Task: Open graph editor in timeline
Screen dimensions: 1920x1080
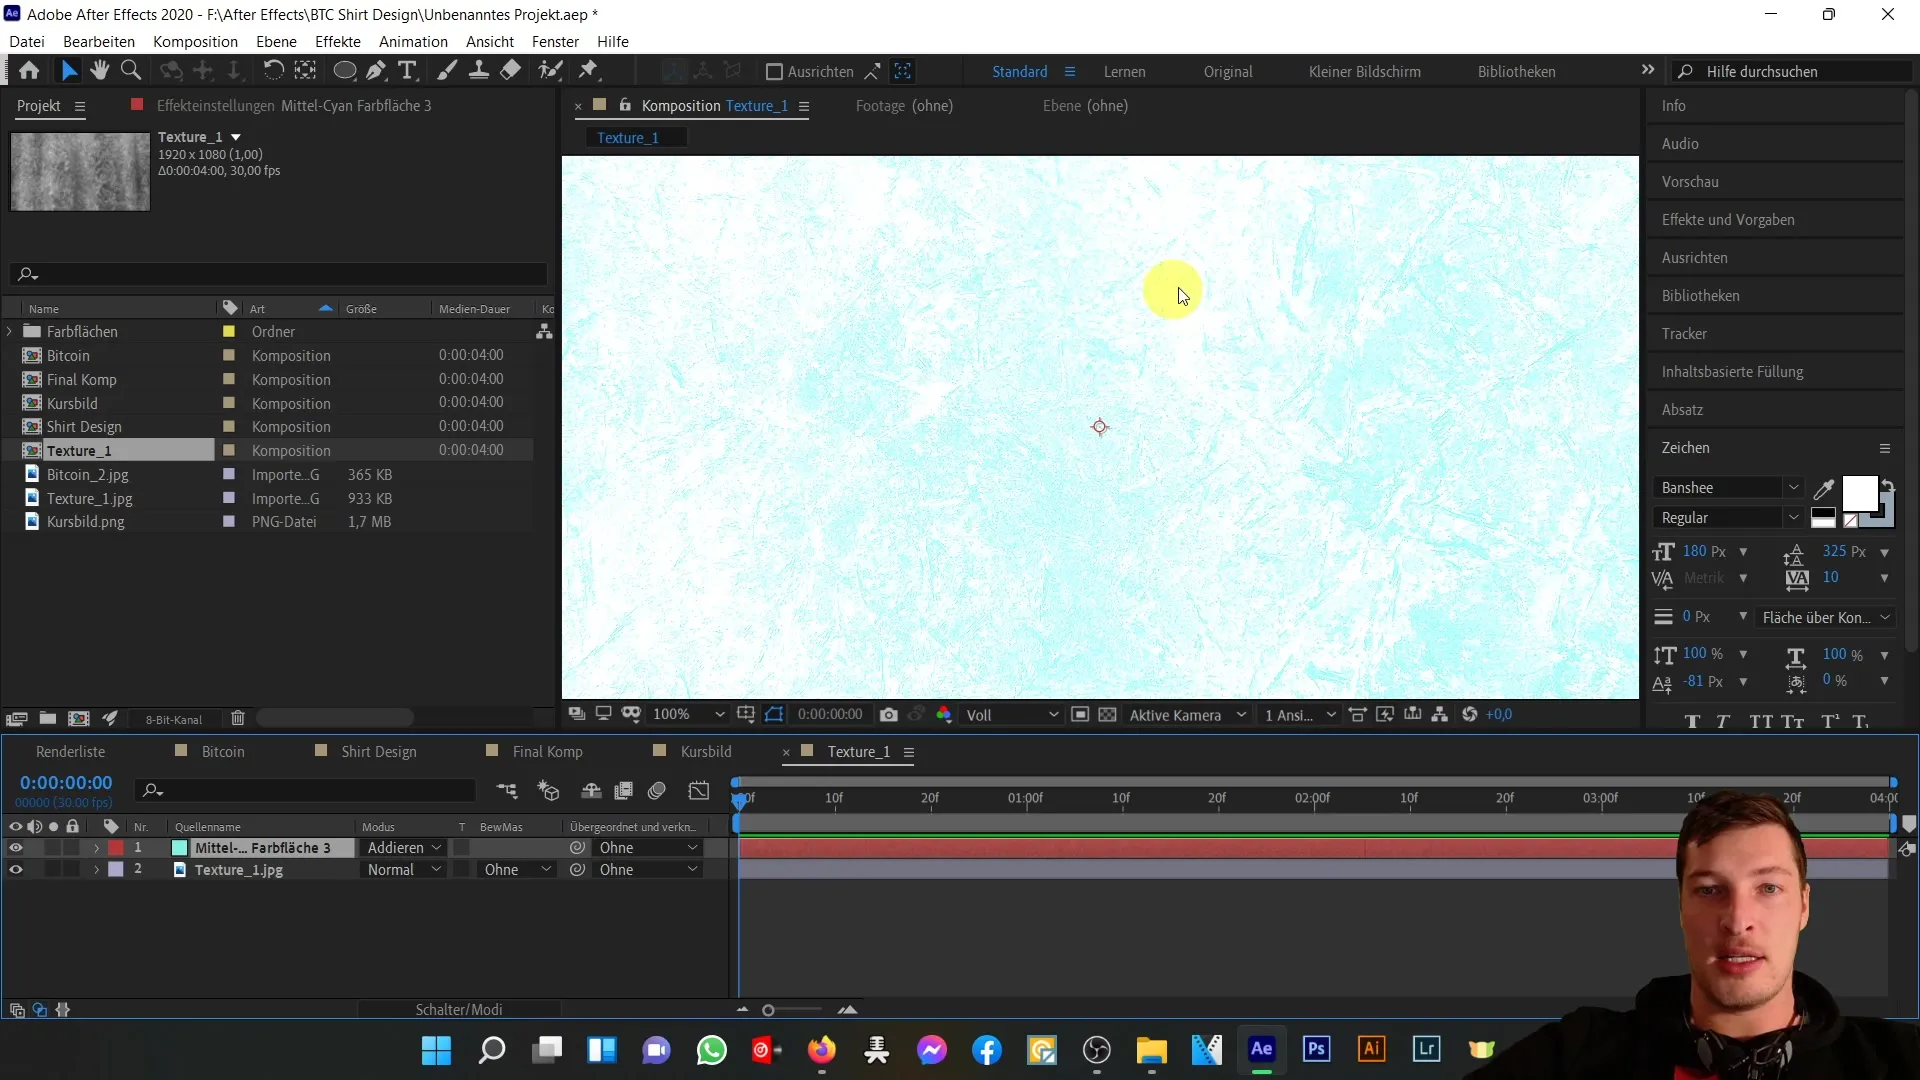Action: click(699, 791)
